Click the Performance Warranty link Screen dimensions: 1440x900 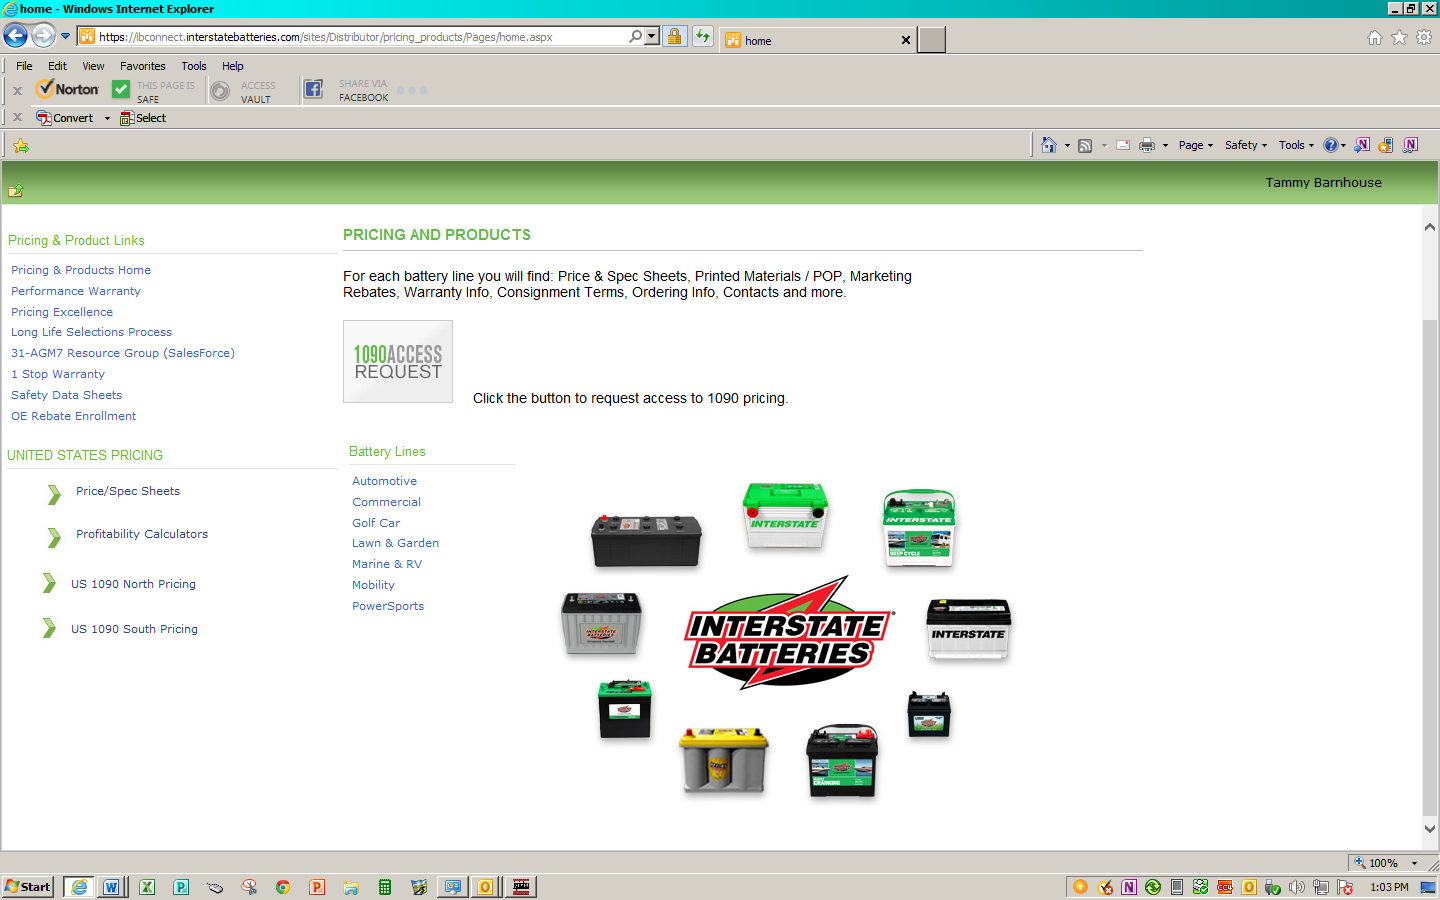coord(76,291)
